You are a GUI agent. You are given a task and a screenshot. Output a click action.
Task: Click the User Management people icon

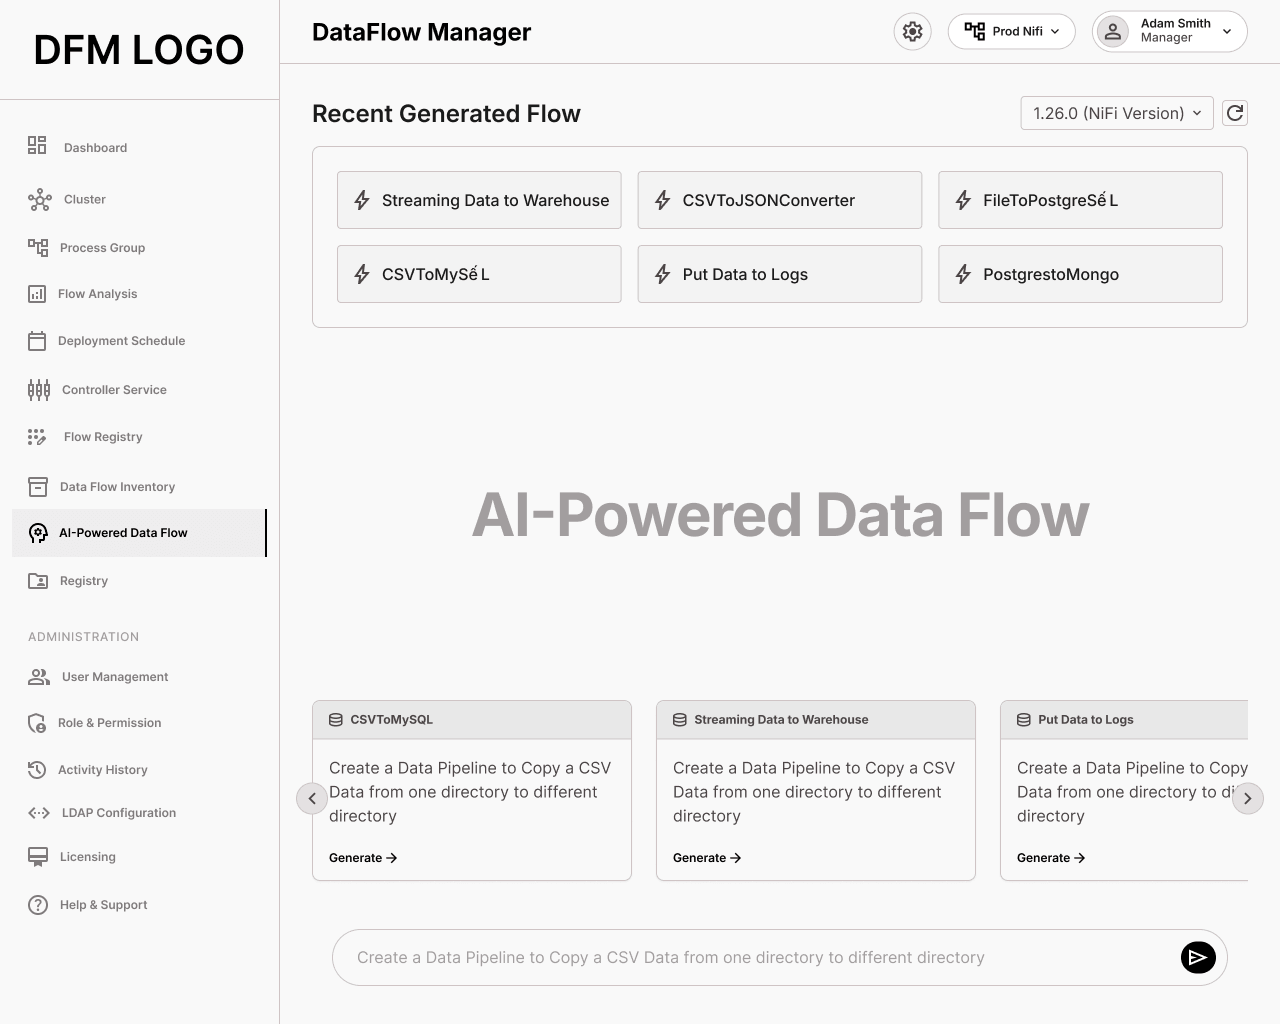(39, 677)
